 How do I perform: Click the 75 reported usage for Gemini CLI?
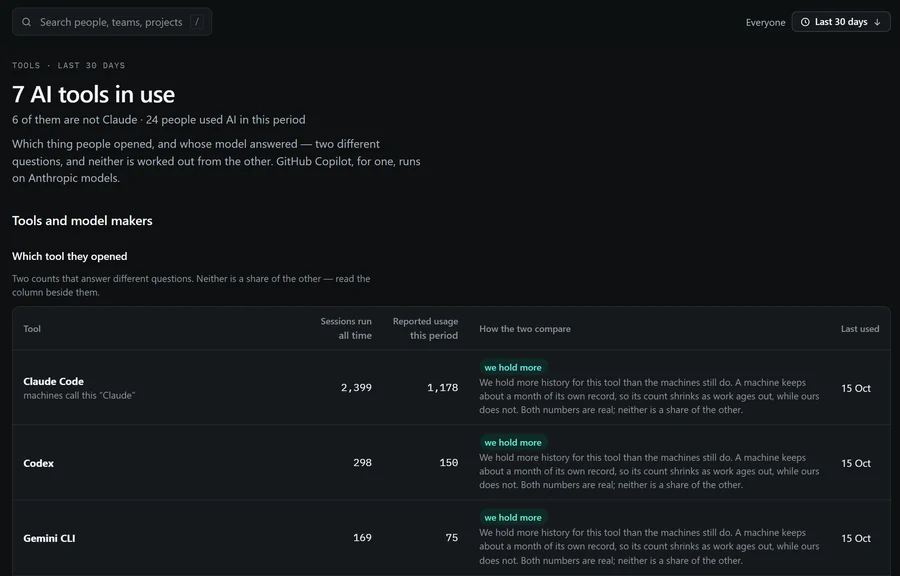pyautogui.click(x=452, y=538)
